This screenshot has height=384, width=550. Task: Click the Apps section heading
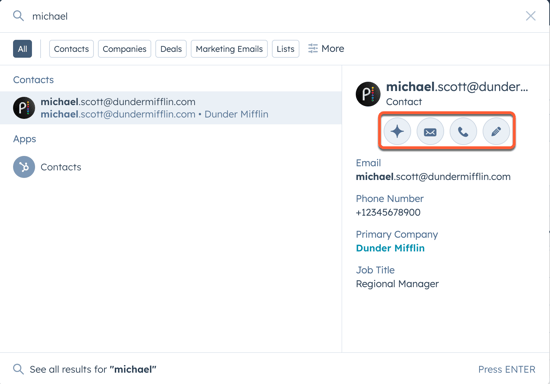click(25, 139)
